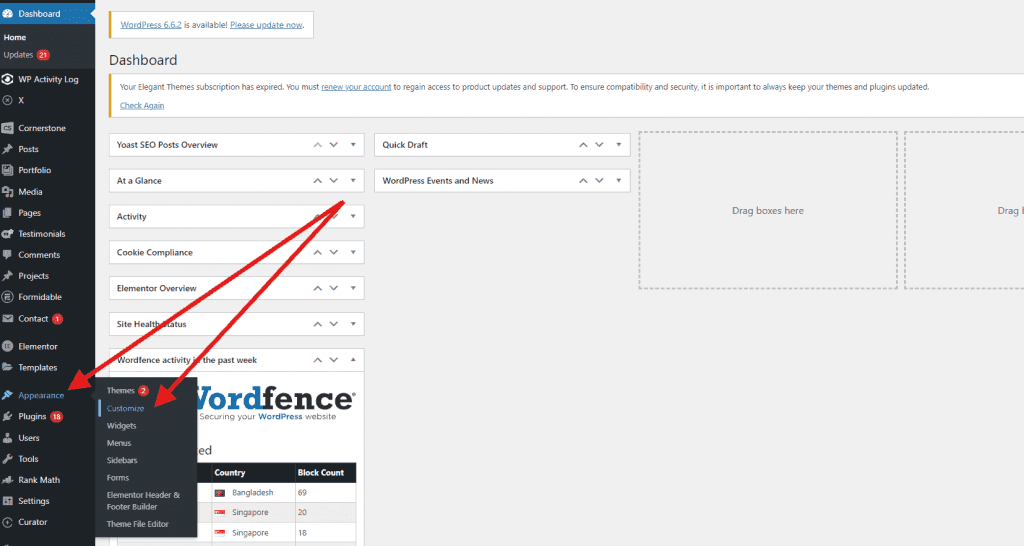Screen dimensions: 1024x546
Task: Expand the Site Health Status panel
Action: 353,324
